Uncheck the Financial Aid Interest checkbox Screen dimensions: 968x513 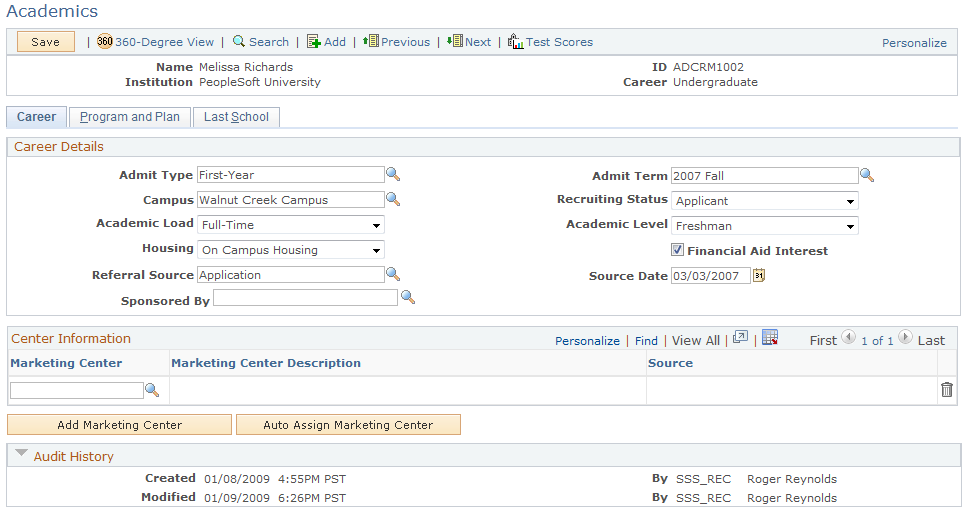(678, 251)
